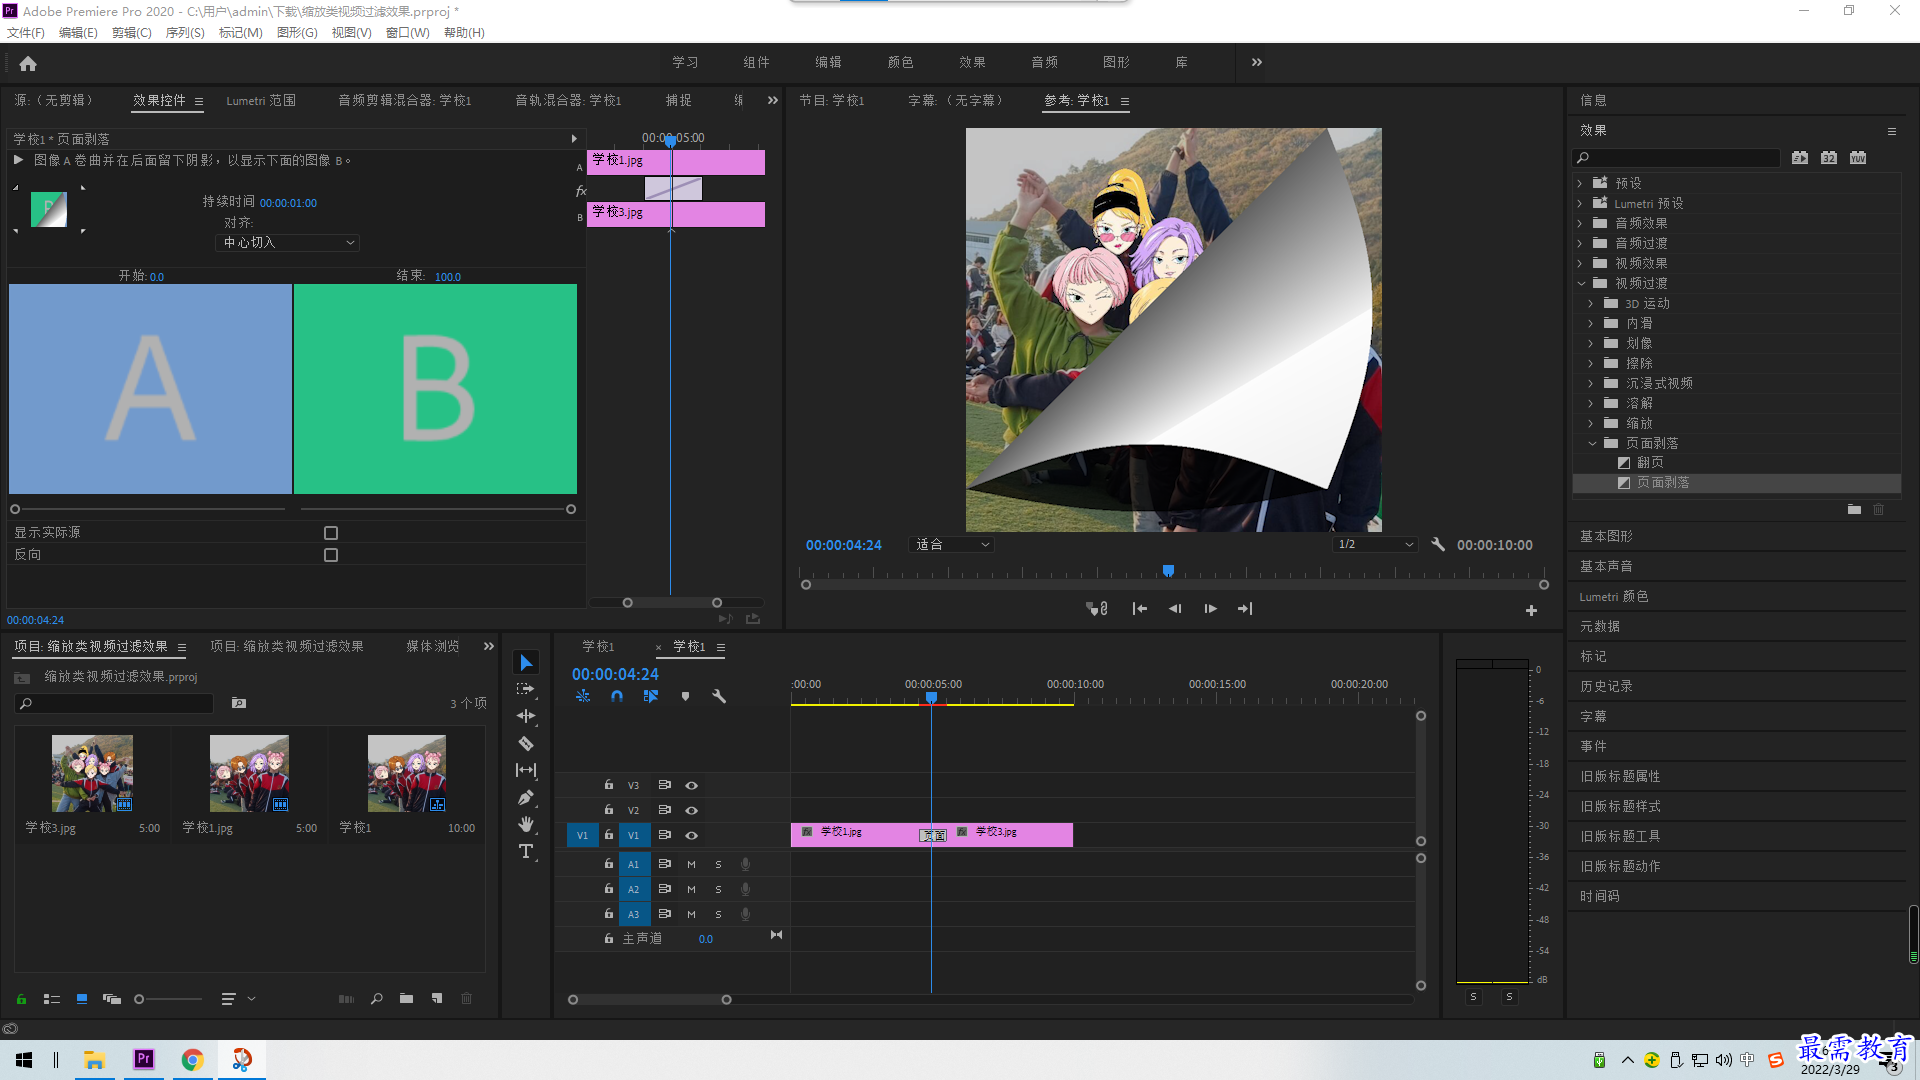1920x1080 pixels.
Task: Solo audio track A2
Action: pyautogui.click(x=718, y=889)
